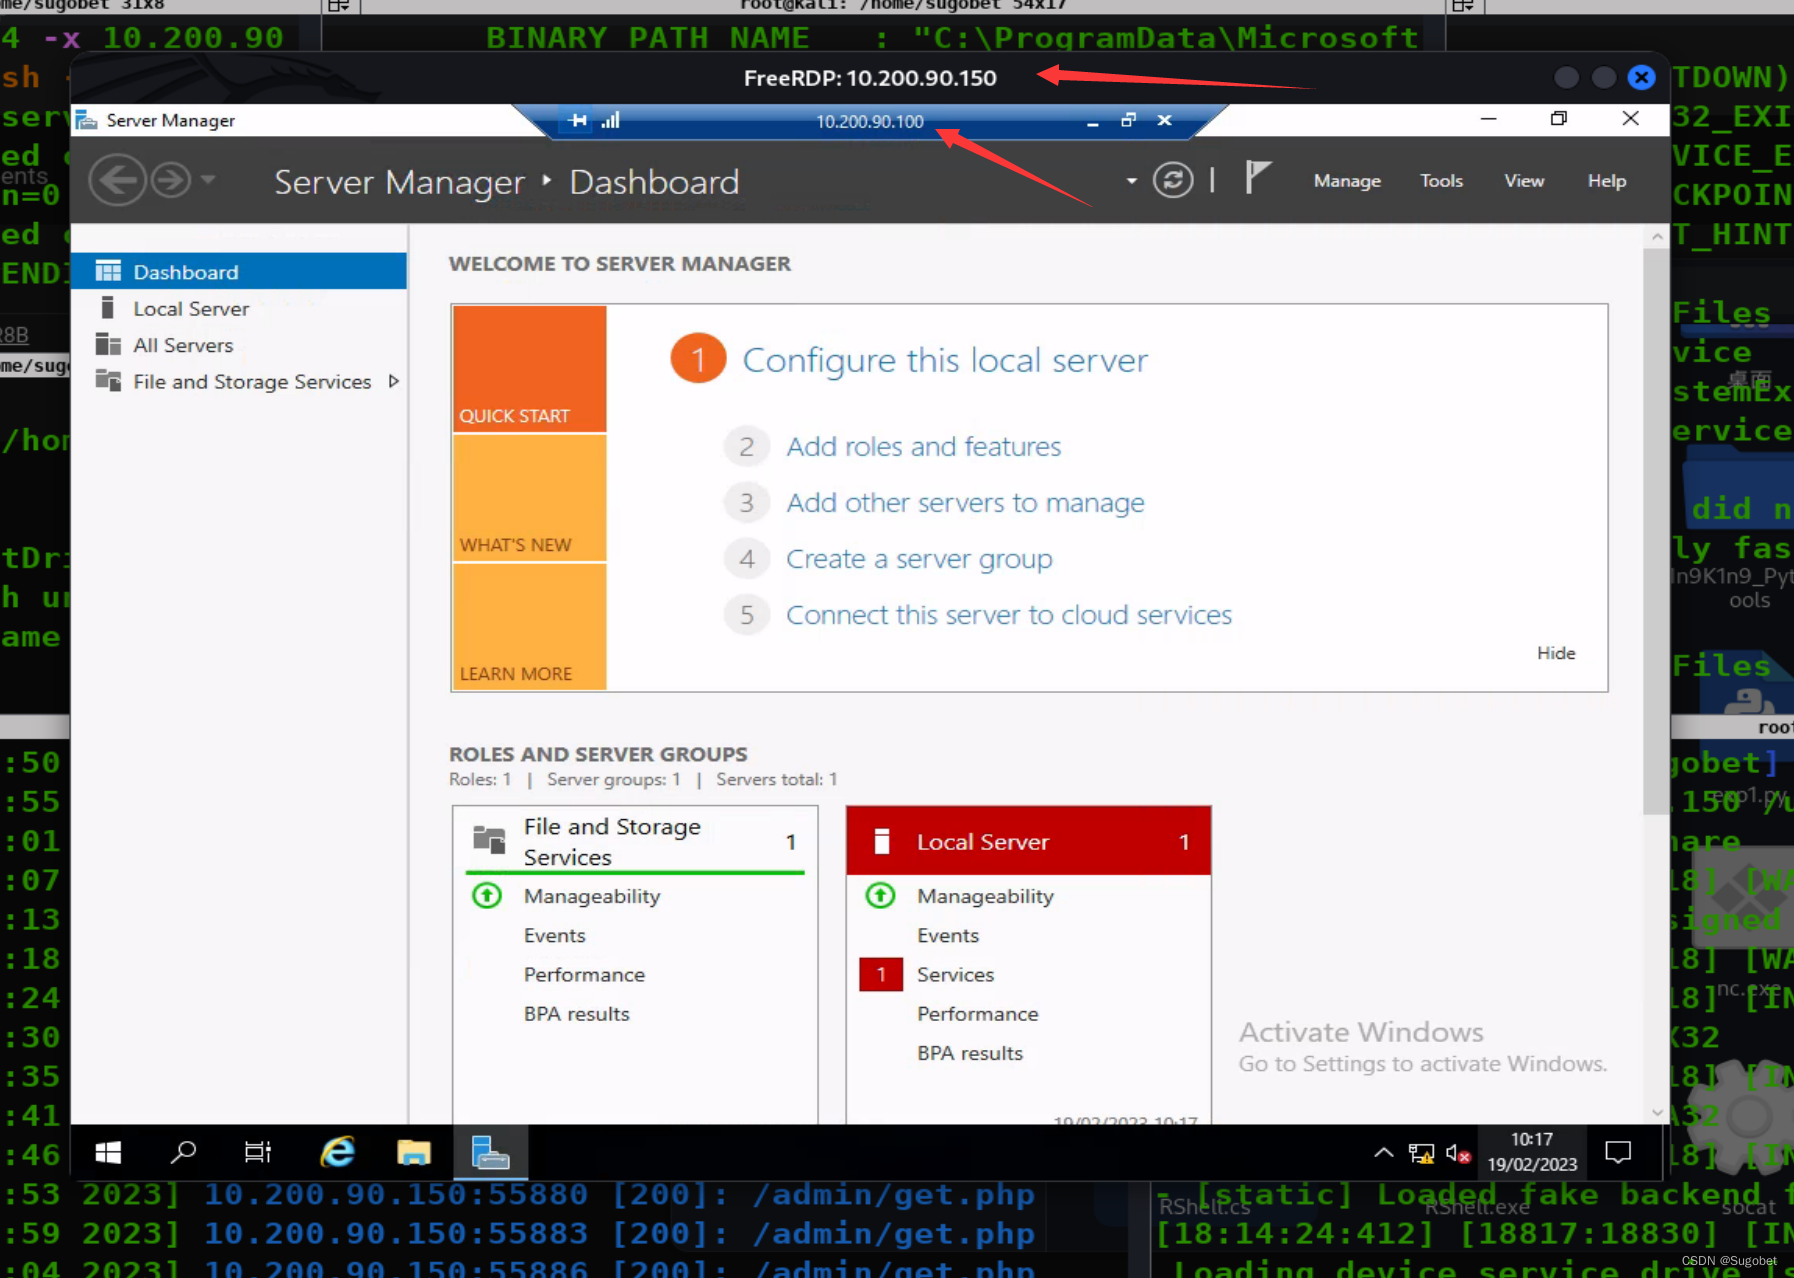Open File Explorer from the taskbar
Viewport: 1794px width, 1278px height.
(x=414, y=1153)
